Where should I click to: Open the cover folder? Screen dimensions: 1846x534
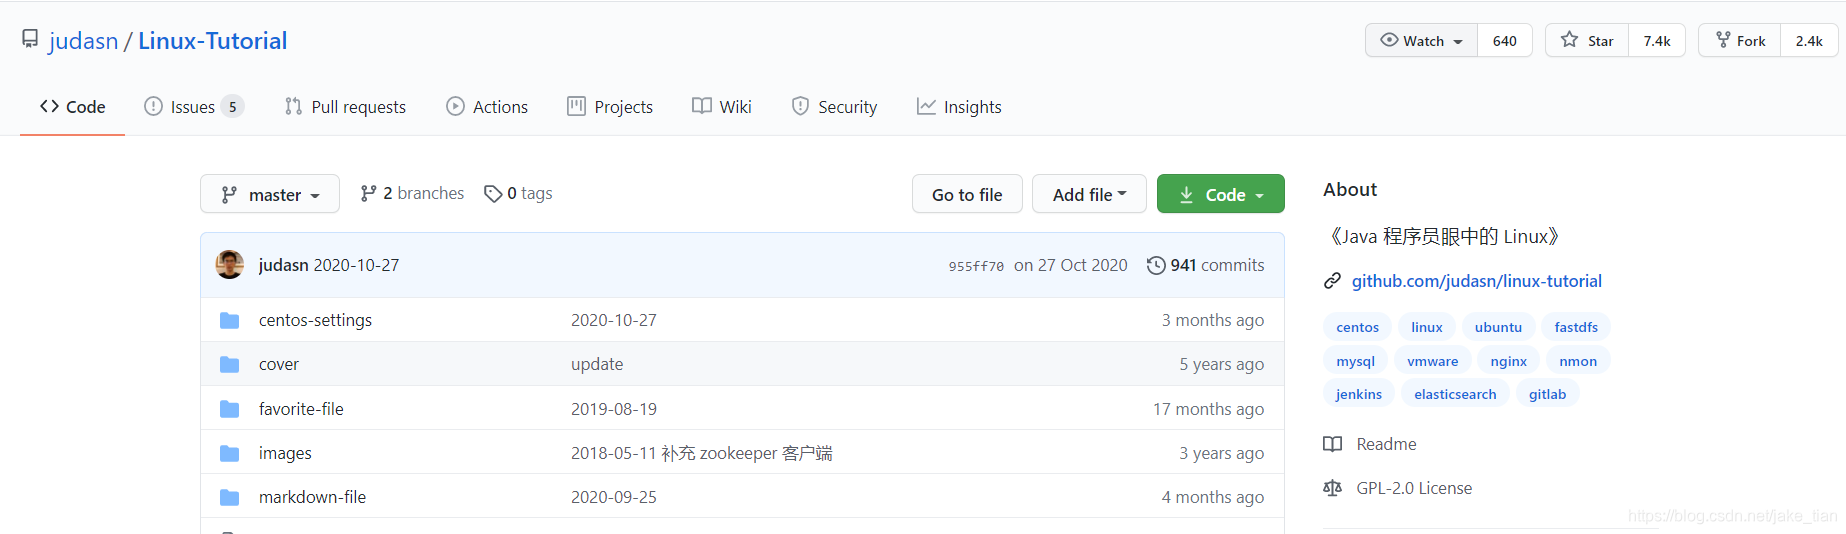[279, 364]
